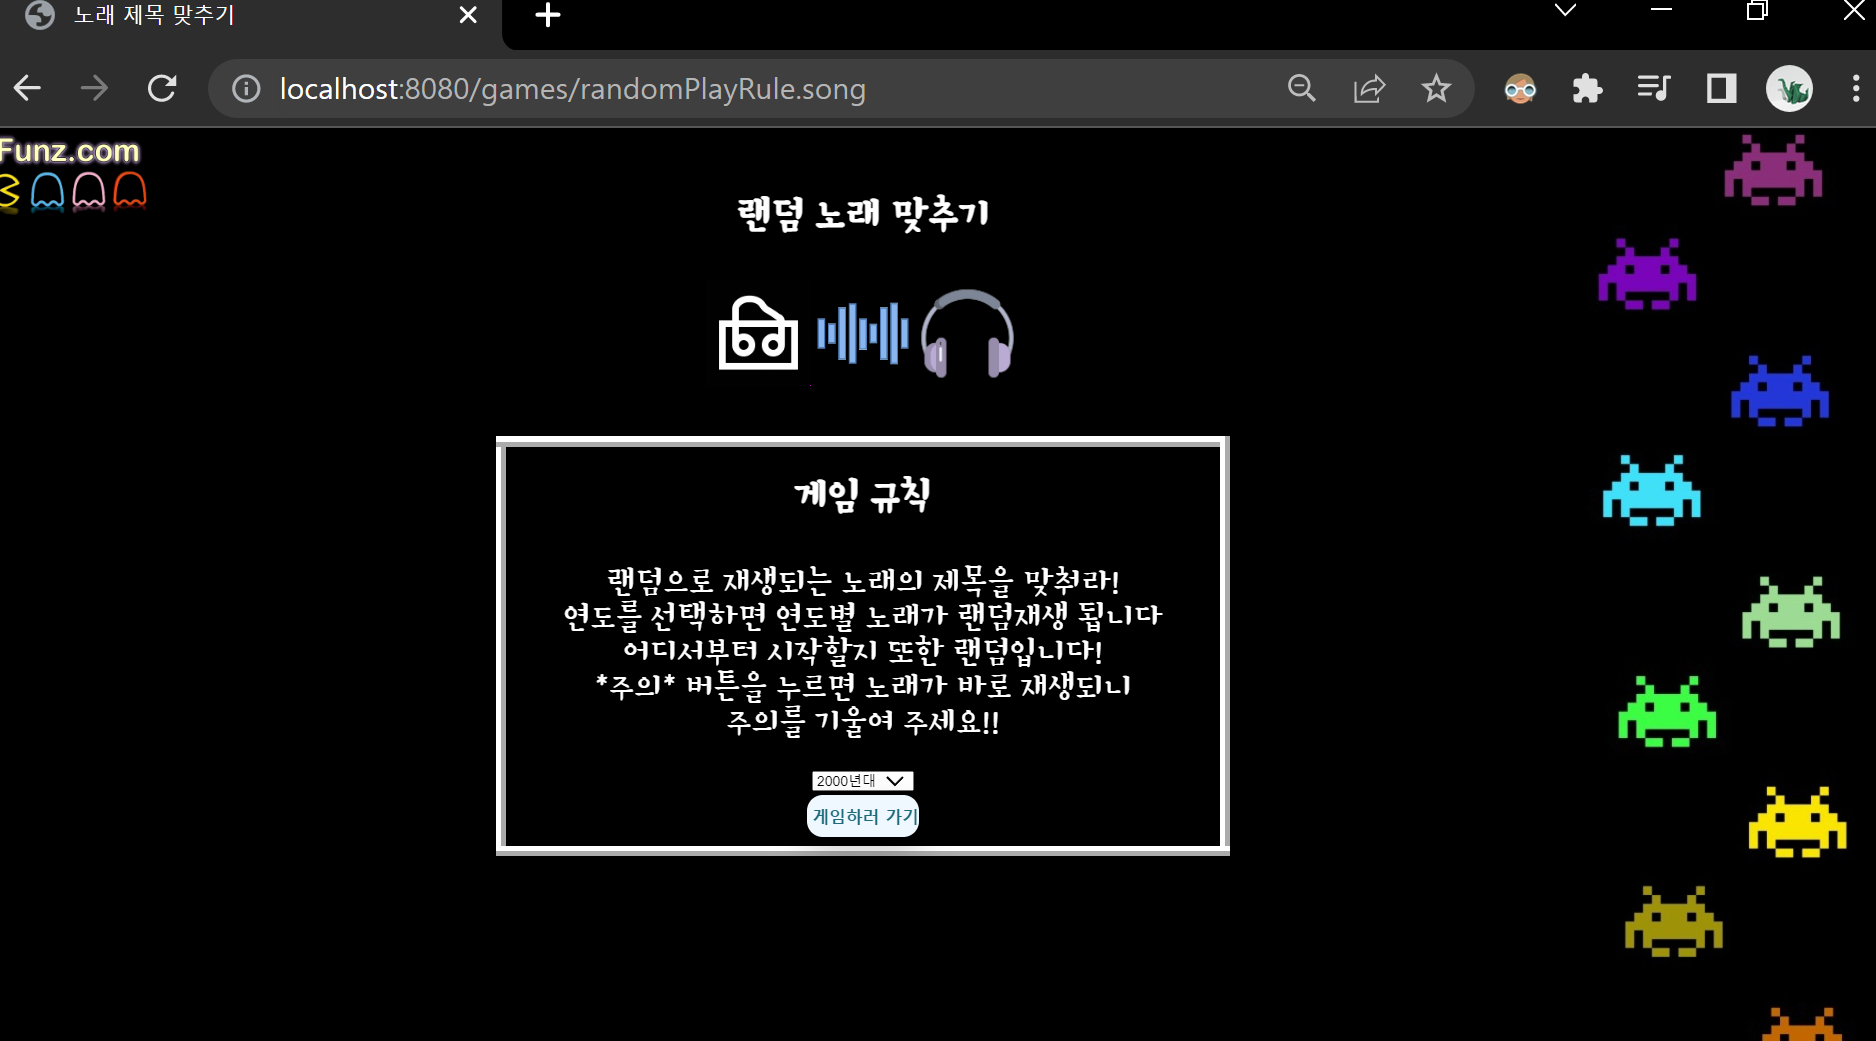The height and width of the screenshot is (1041, 1876).
Task: Switch to the 노래 제목 맞추기 tab
Action: [200, 17]
